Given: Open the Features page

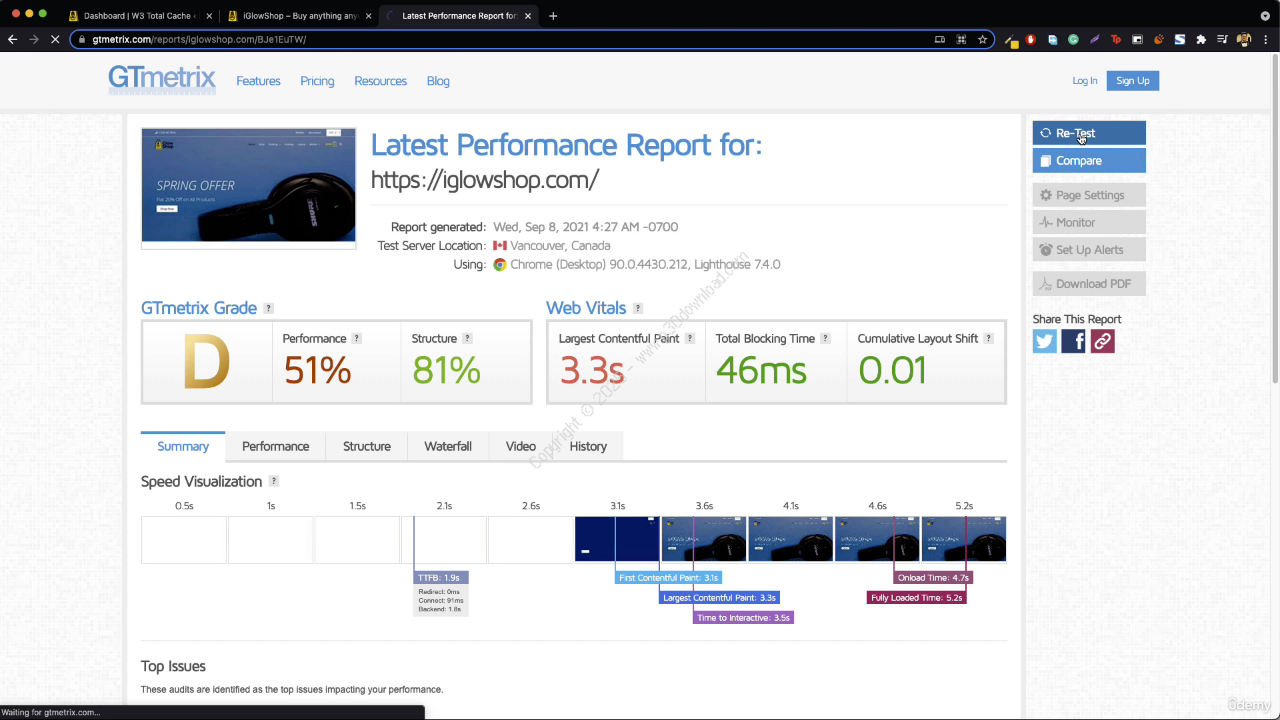Looking at the screenshot, I should pyautogui.click(x=258, y=81).
